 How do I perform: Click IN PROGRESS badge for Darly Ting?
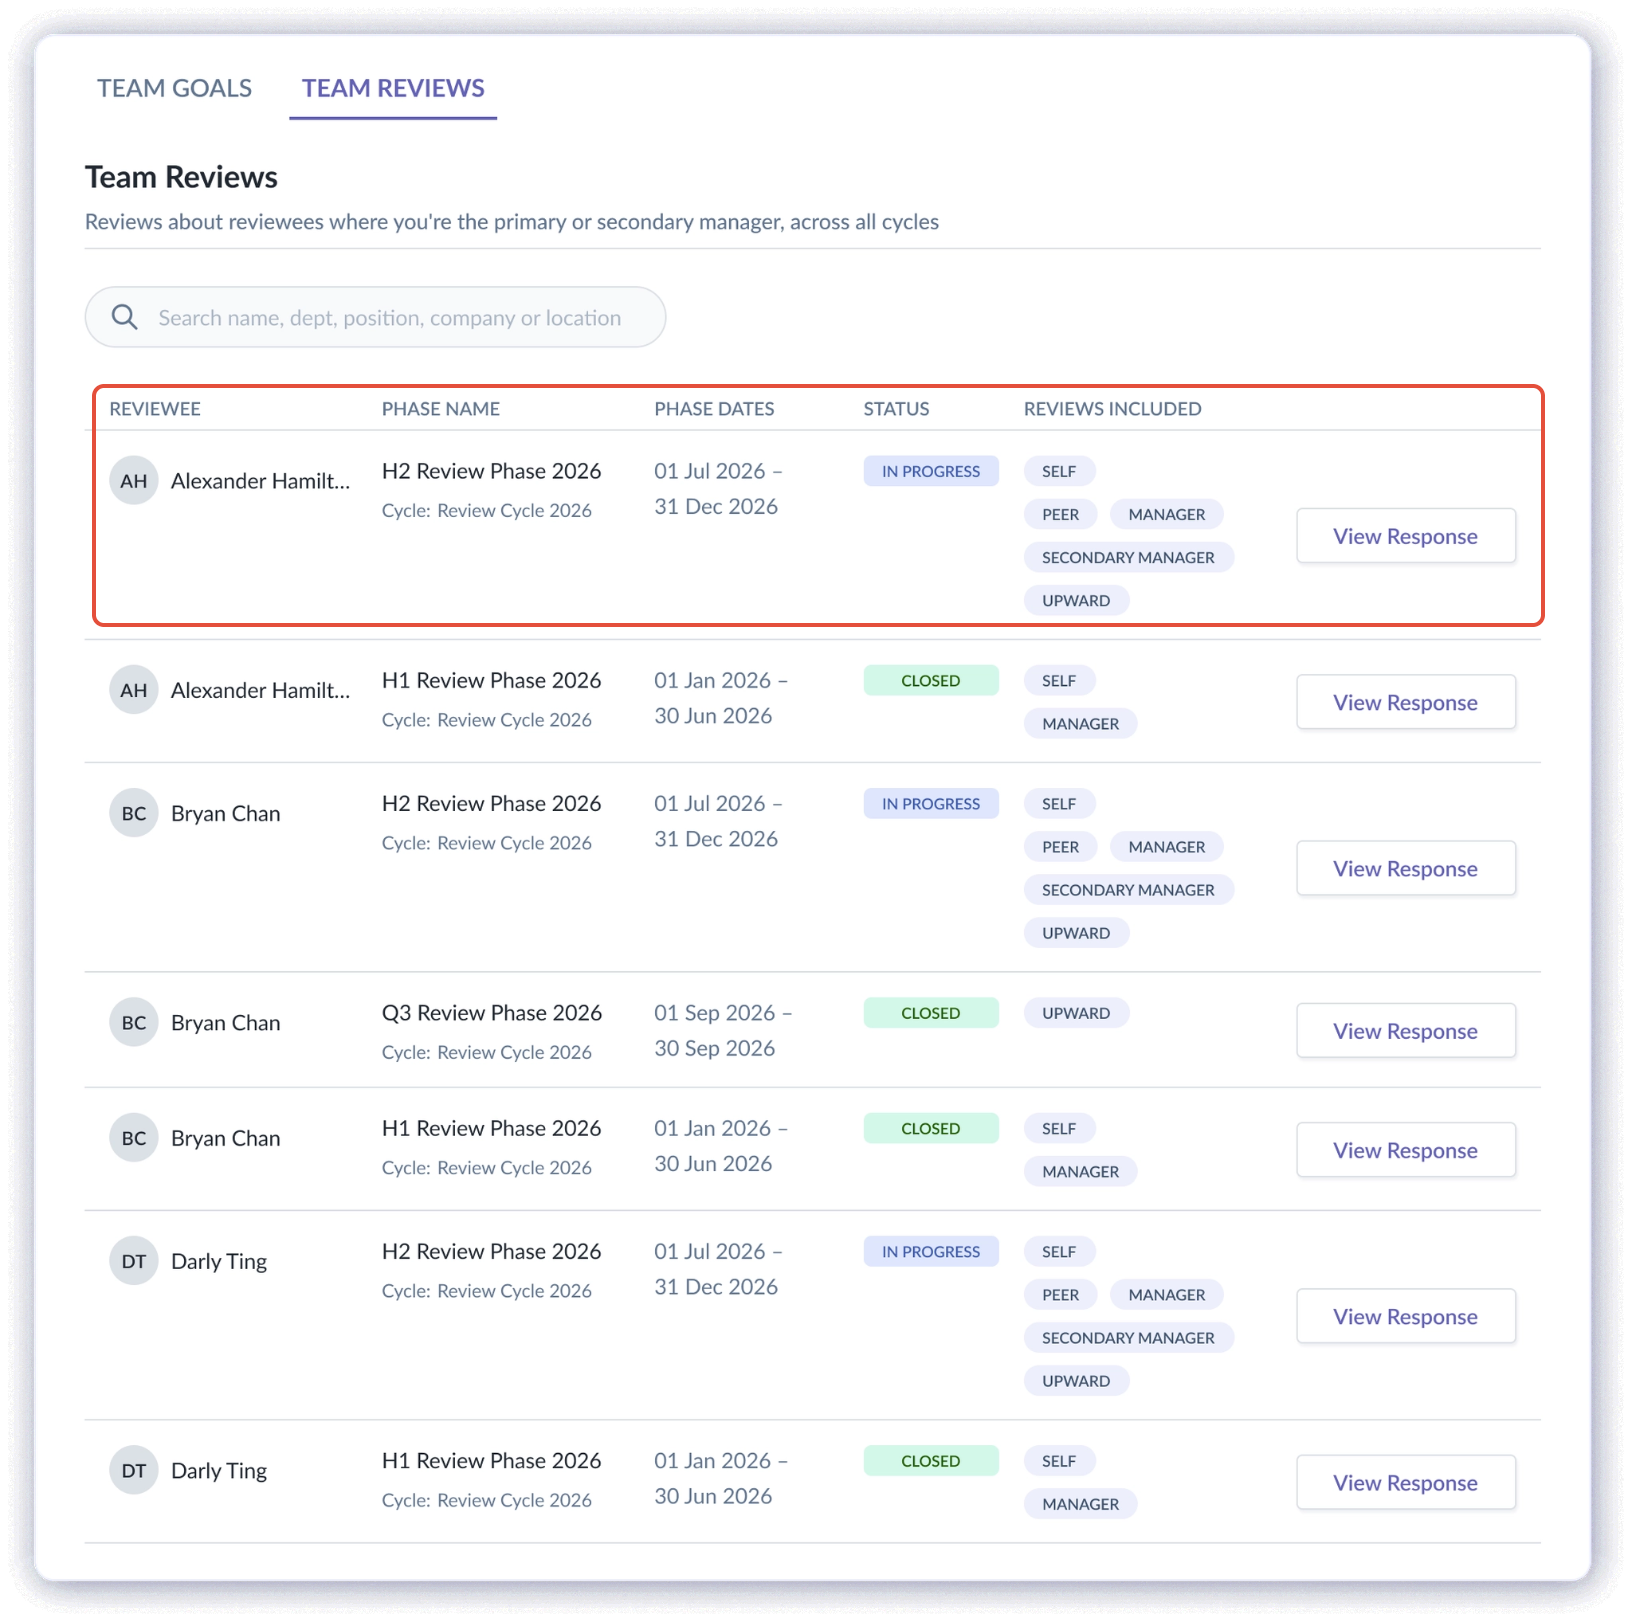(931, 1251)
